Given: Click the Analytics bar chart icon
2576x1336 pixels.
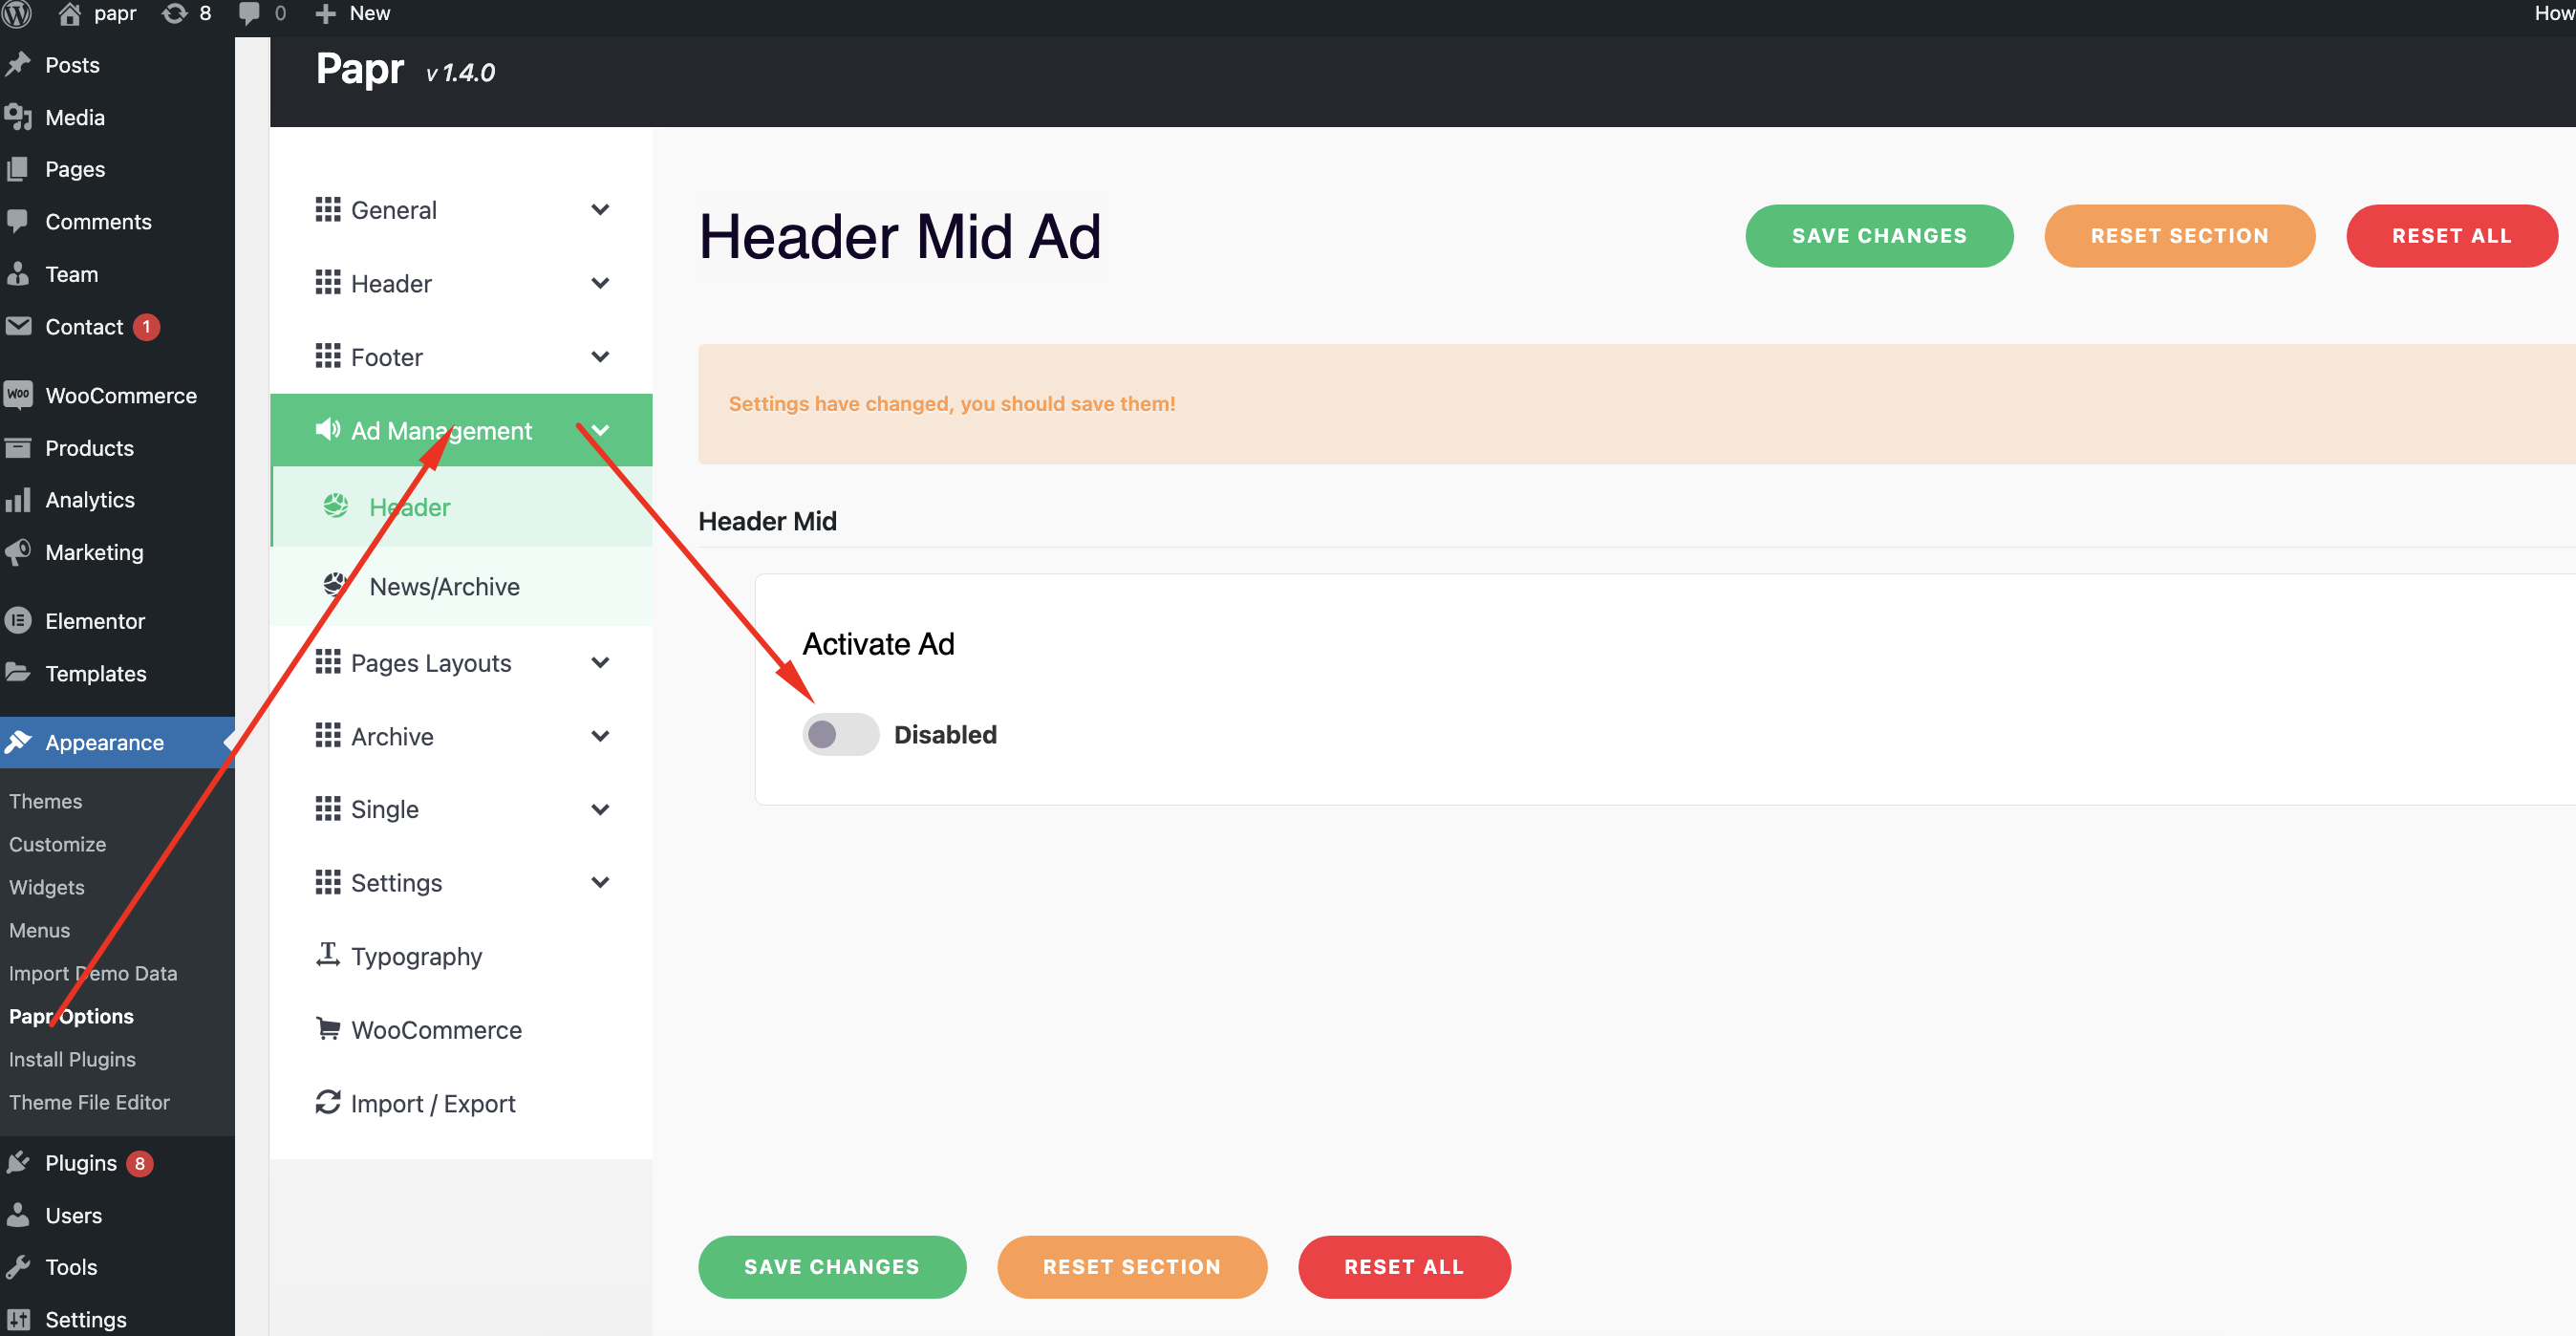Looking at the screenshot, I should click(18, 499).
